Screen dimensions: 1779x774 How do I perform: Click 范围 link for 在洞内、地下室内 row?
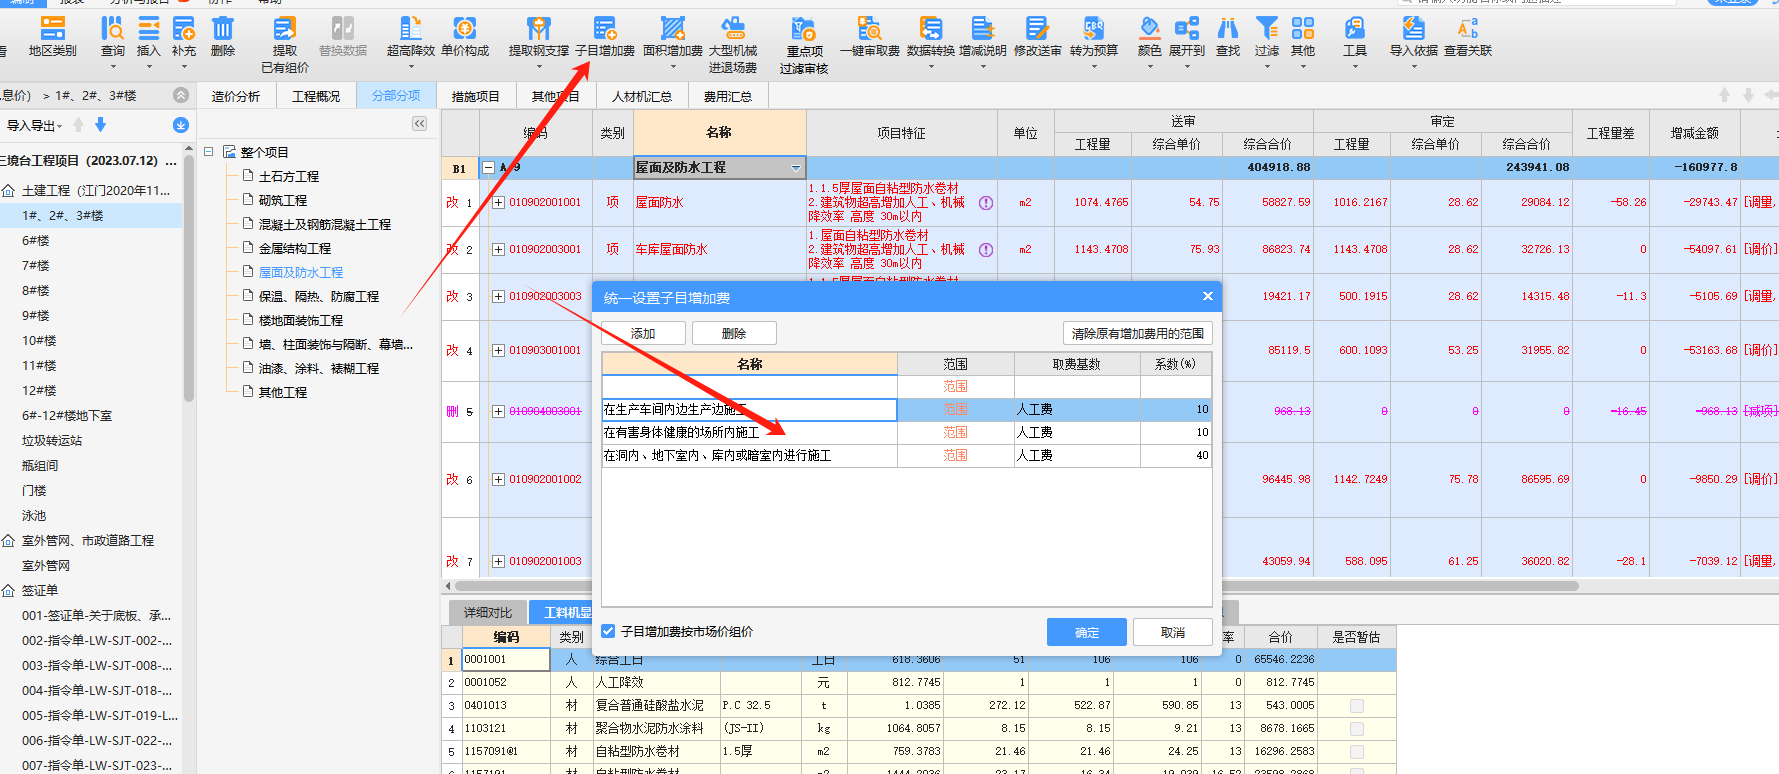[955, 455]
